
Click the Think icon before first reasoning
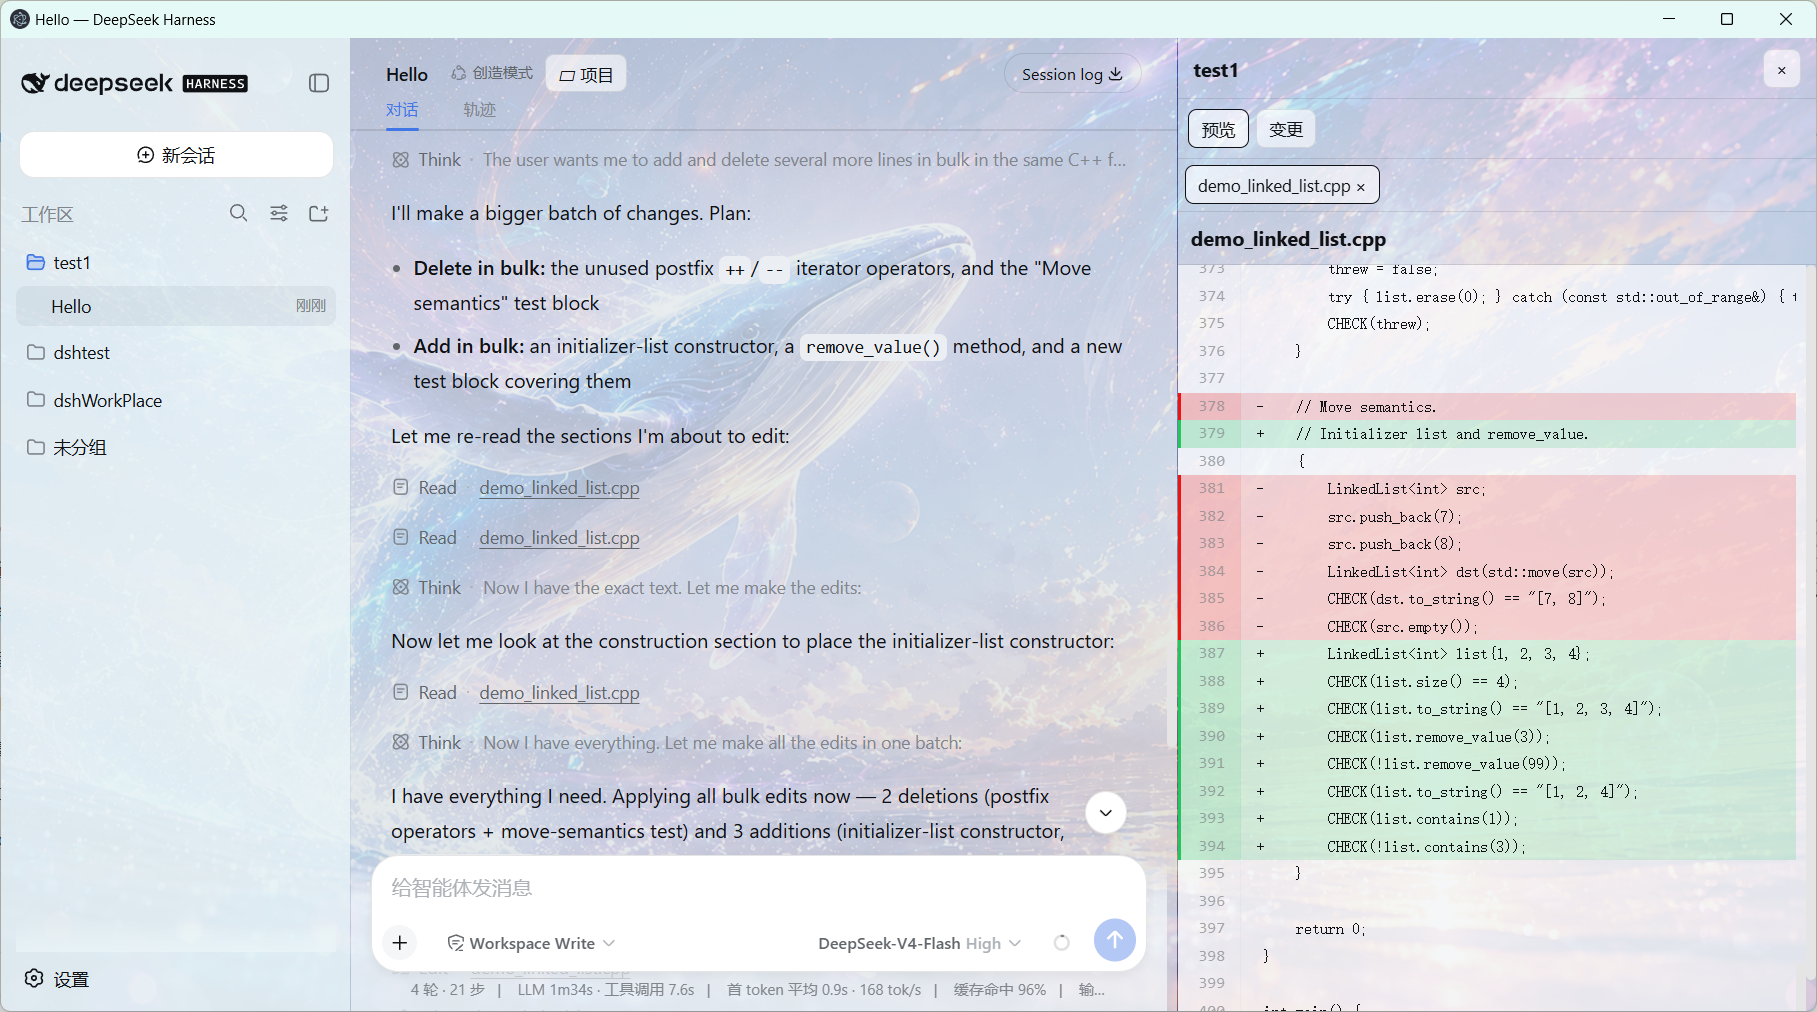[x=401, y=160]
